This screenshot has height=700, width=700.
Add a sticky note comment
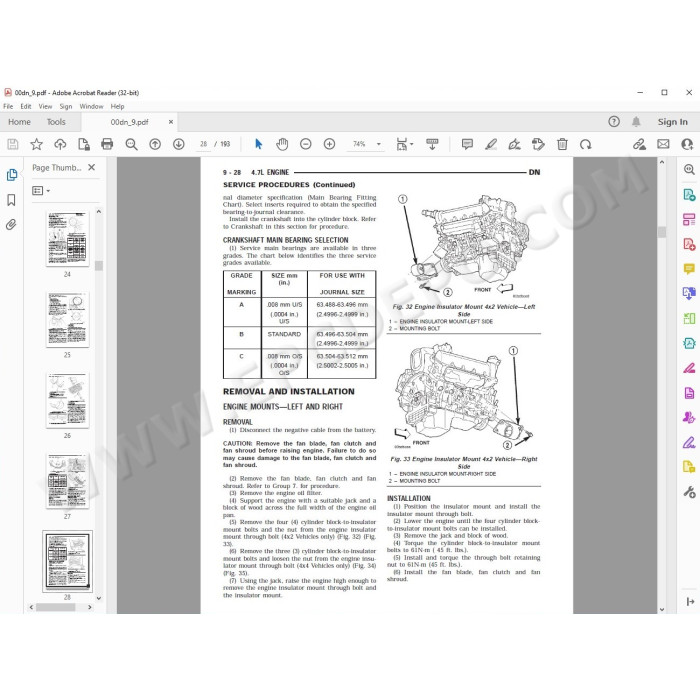(467, 144)
